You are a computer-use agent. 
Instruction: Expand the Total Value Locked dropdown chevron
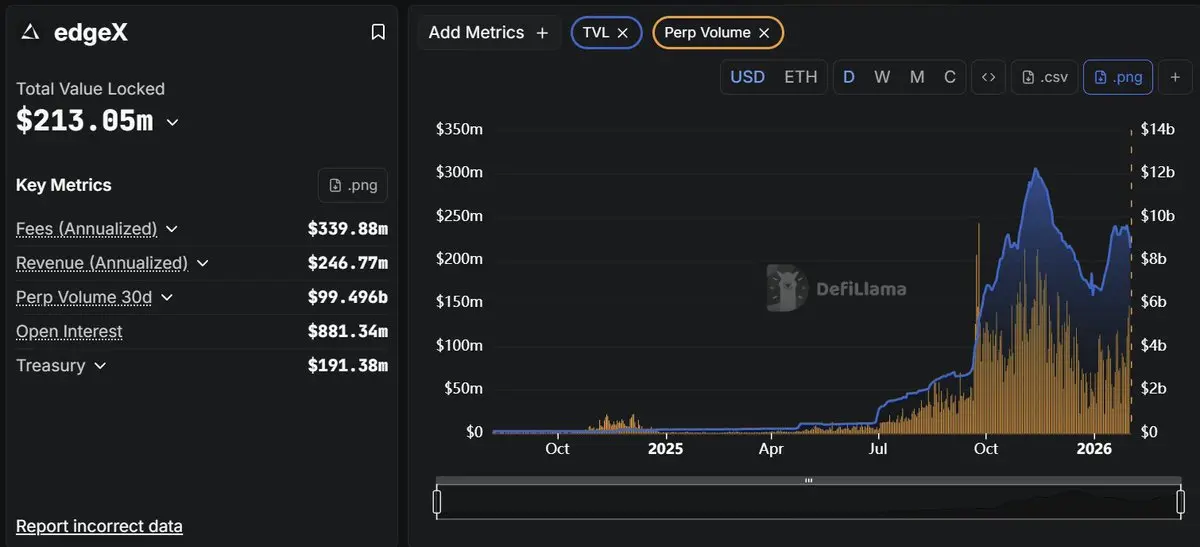[x=172, y=122]
